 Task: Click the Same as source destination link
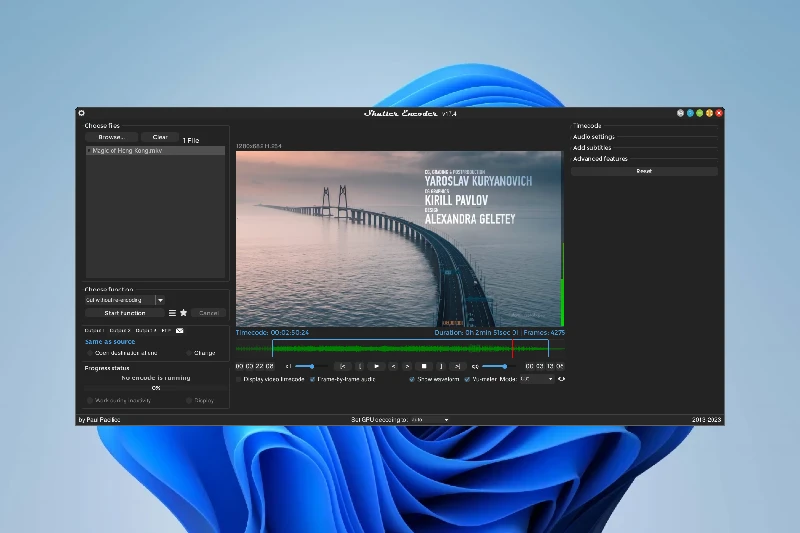coord(110,342)
